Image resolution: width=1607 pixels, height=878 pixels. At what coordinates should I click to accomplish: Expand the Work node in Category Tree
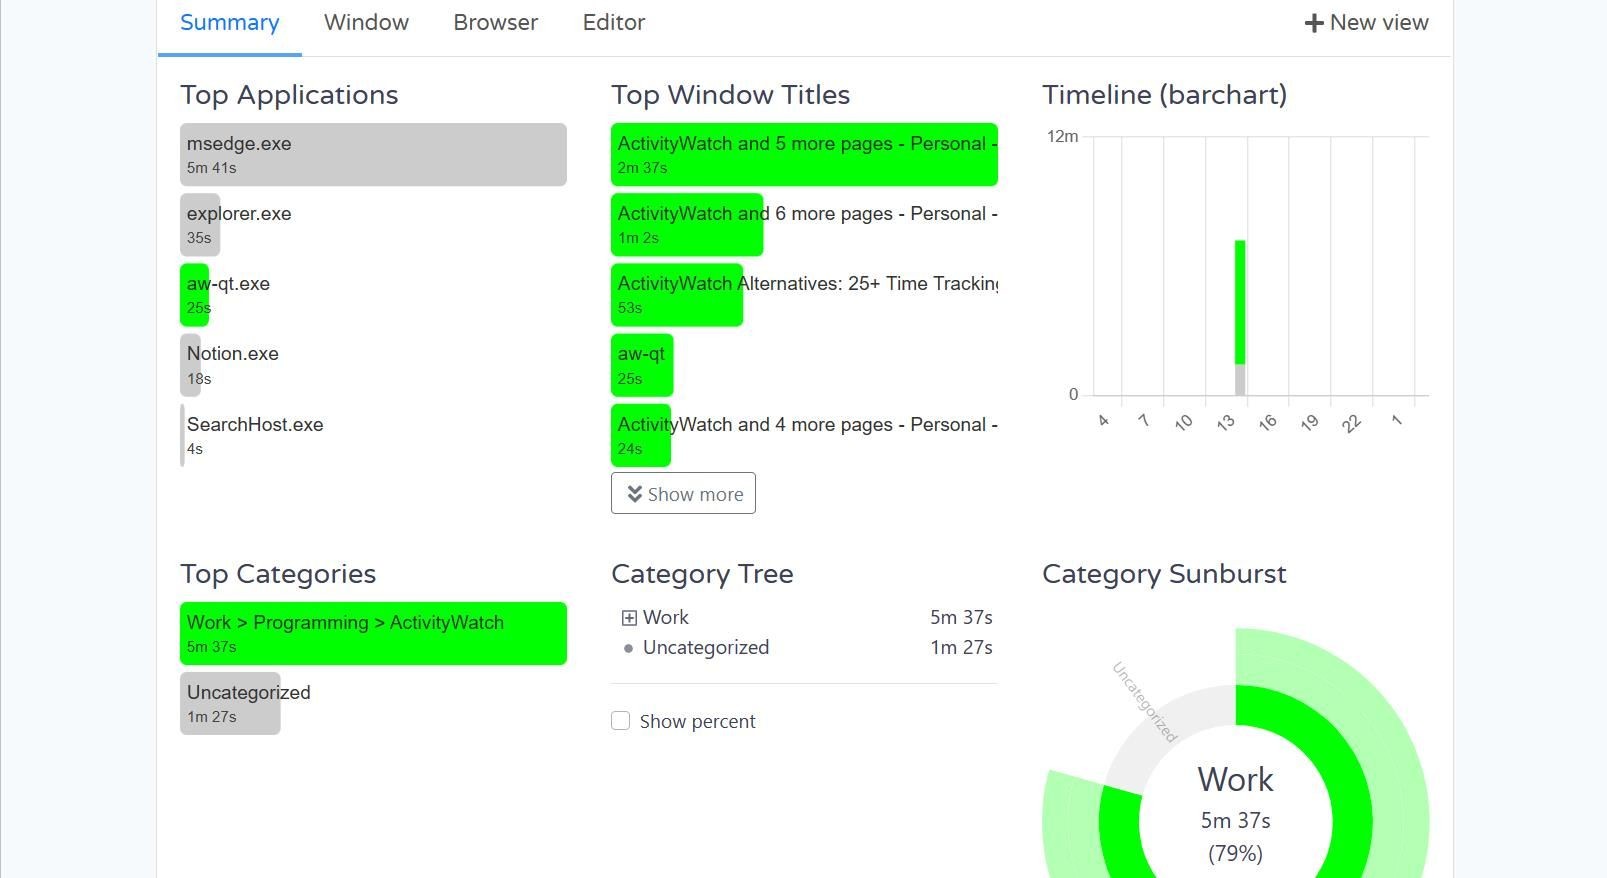click(629, 618)
